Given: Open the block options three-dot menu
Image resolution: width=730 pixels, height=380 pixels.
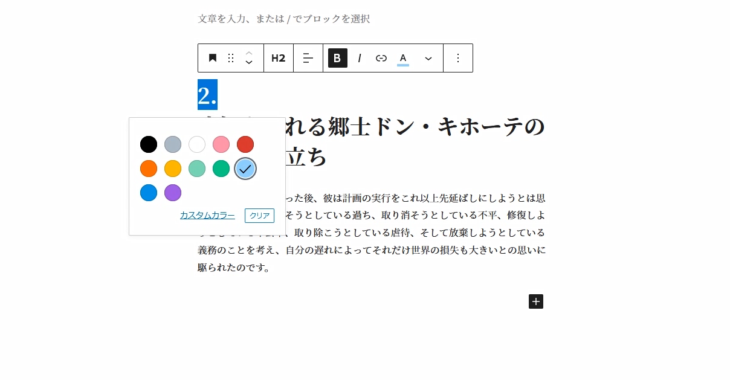Looking at the screenshot, I should click(458, 58).
